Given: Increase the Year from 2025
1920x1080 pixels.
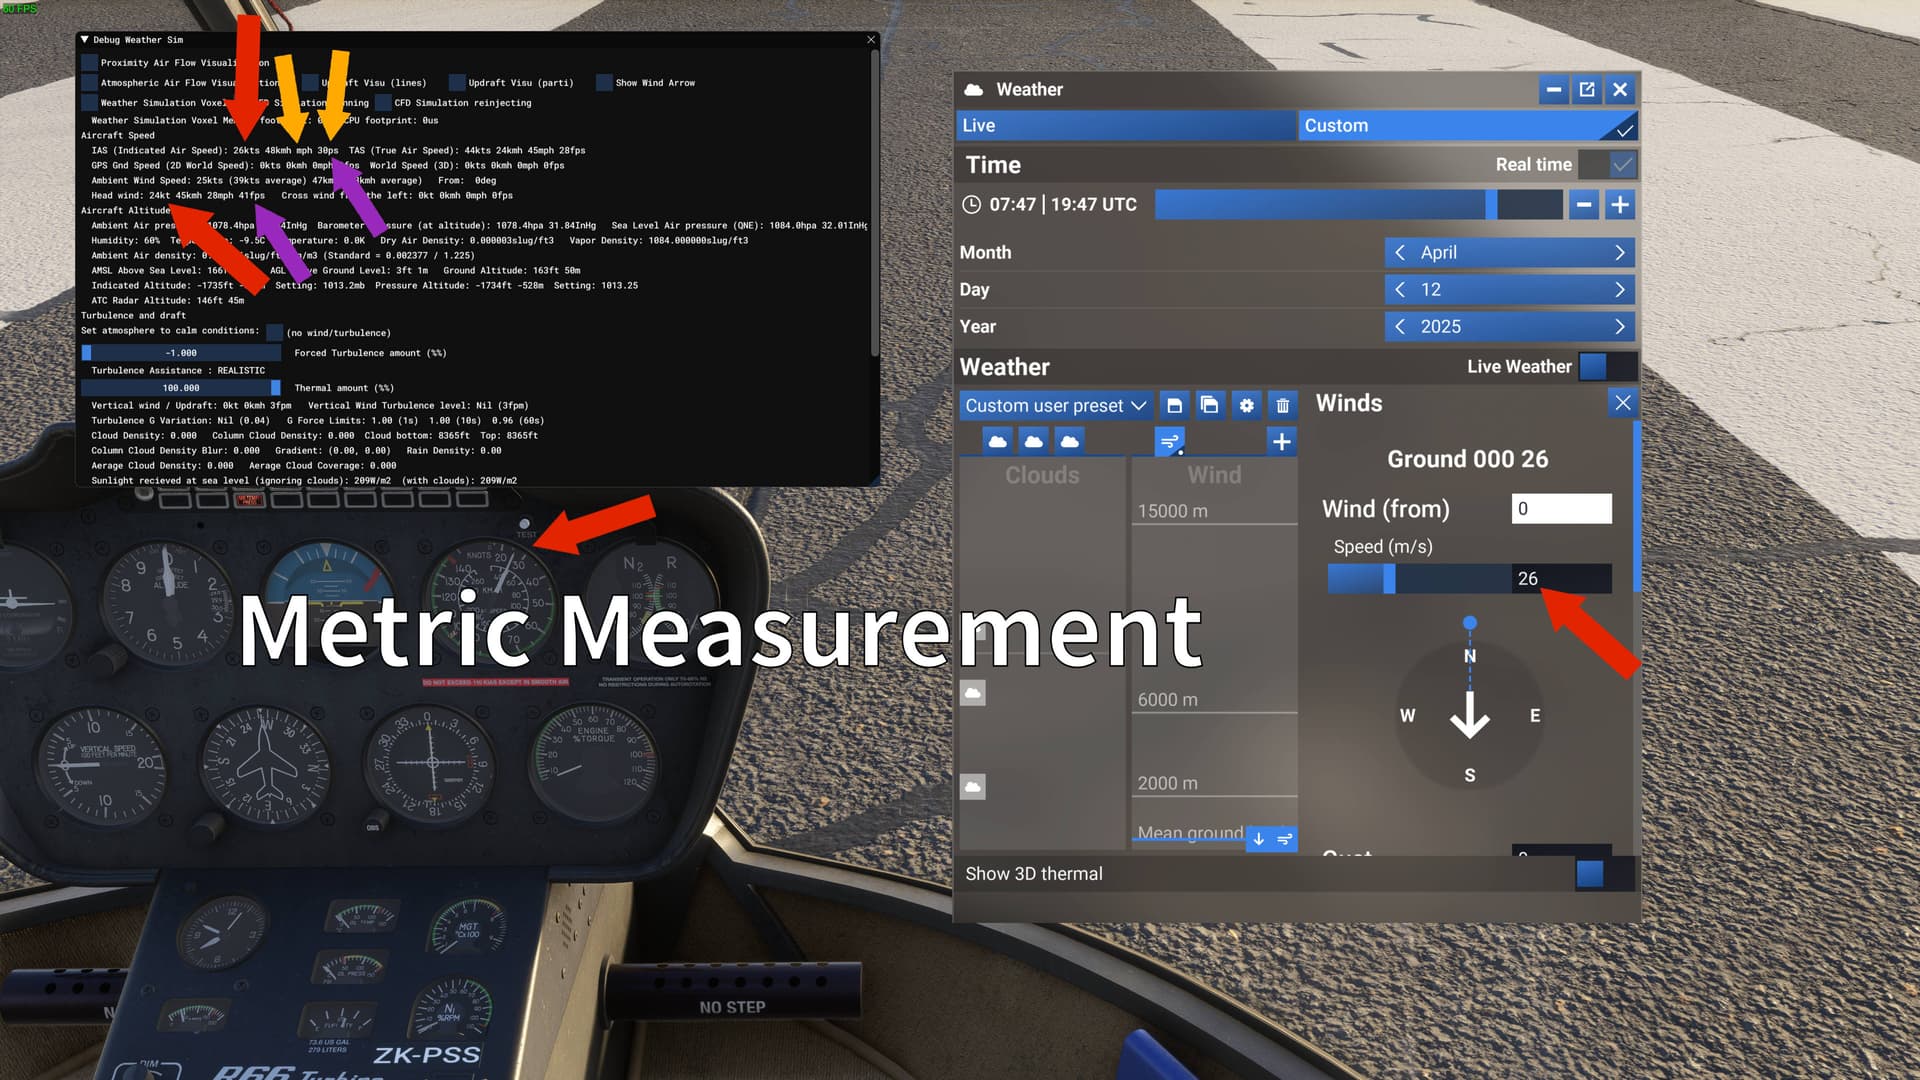Looking at the screenshot, I should [1620, 327].
